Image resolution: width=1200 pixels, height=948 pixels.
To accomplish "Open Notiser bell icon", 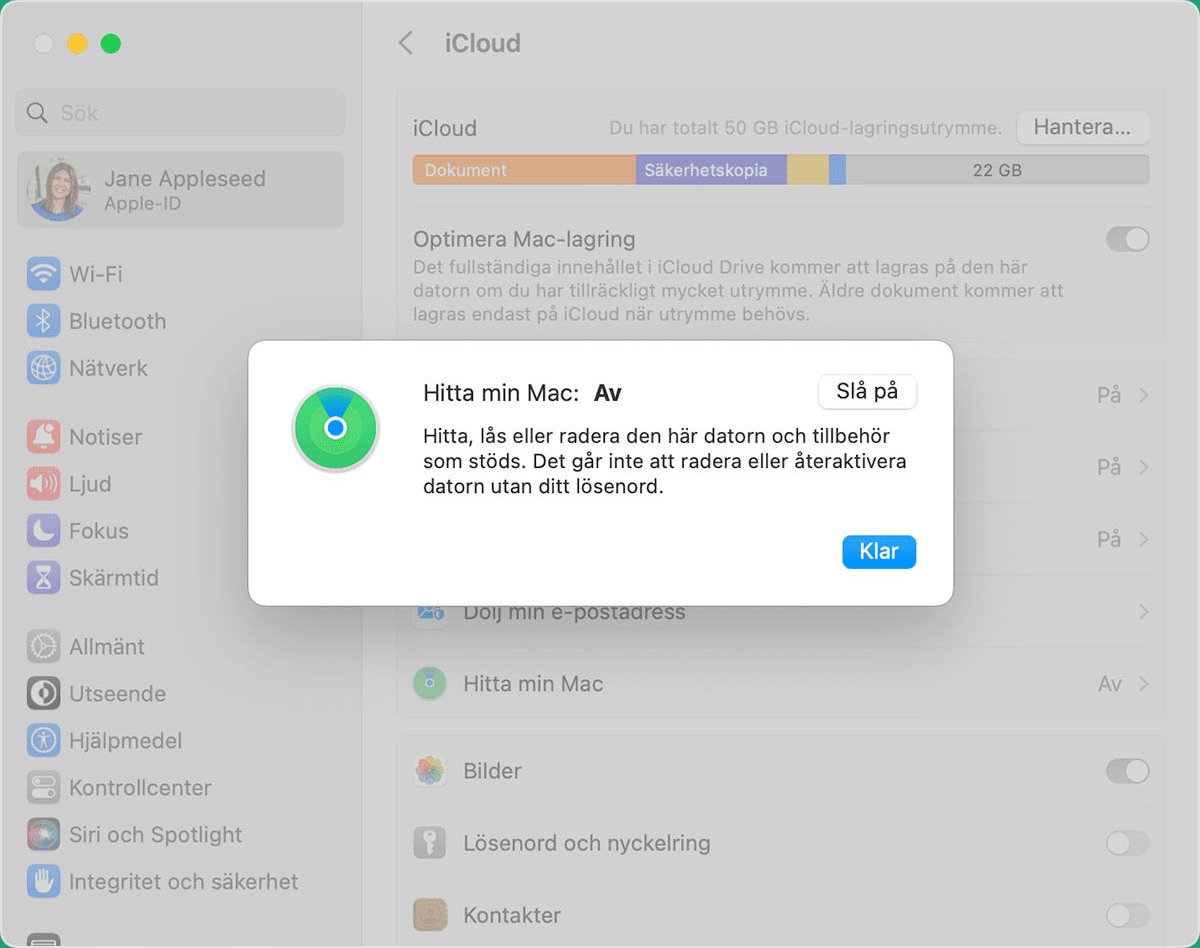I will [43, 437].
